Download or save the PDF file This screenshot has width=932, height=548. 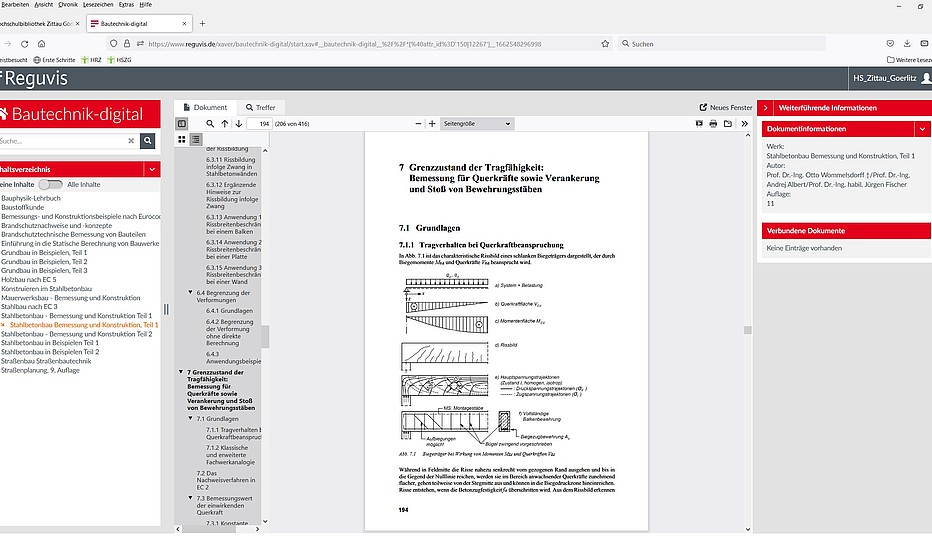[x=728, y=124]
